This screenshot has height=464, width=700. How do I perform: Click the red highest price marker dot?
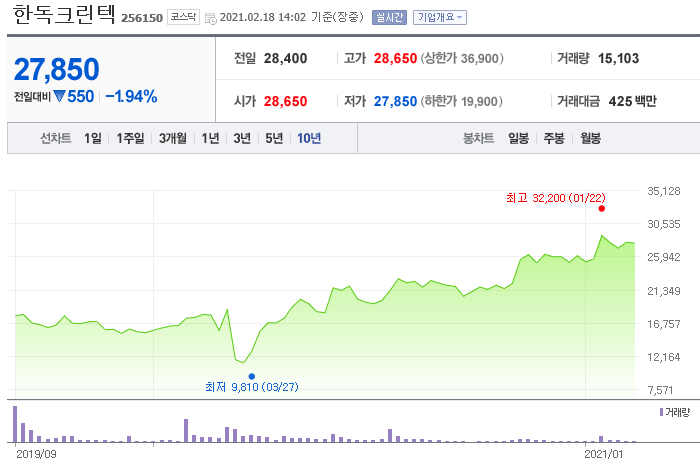[x=602, y=209]
